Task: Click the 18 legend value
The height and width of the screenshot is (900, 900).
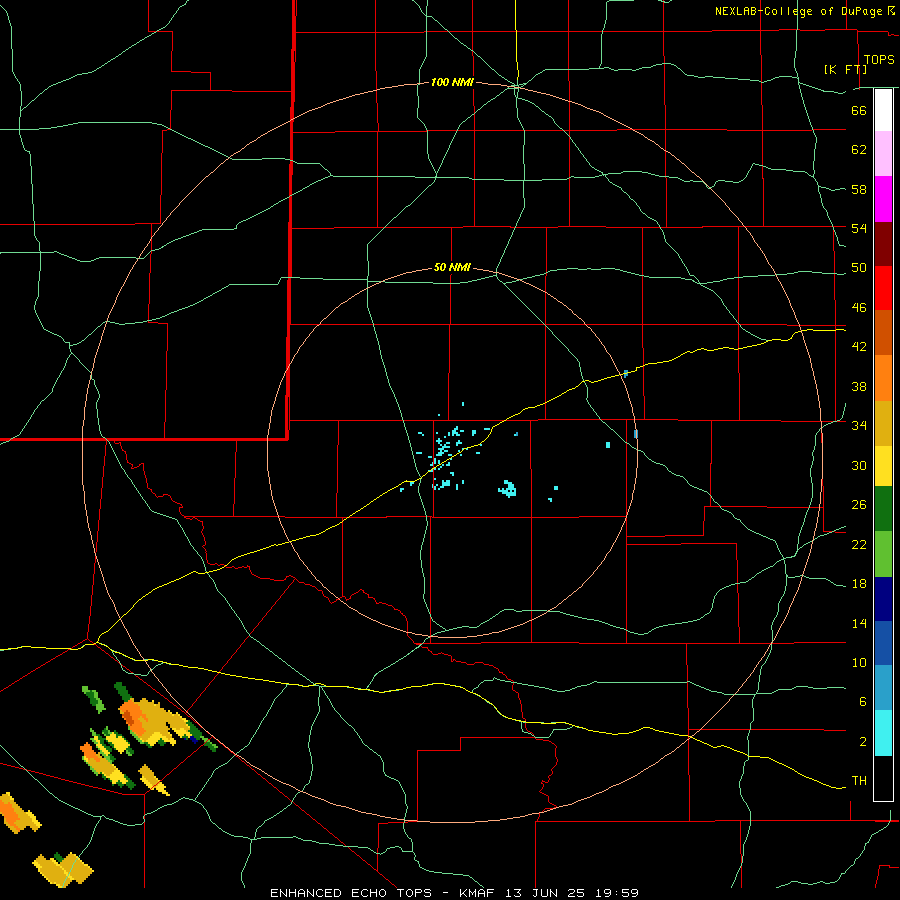Action: pyautogui.click(x=859, y=584)
